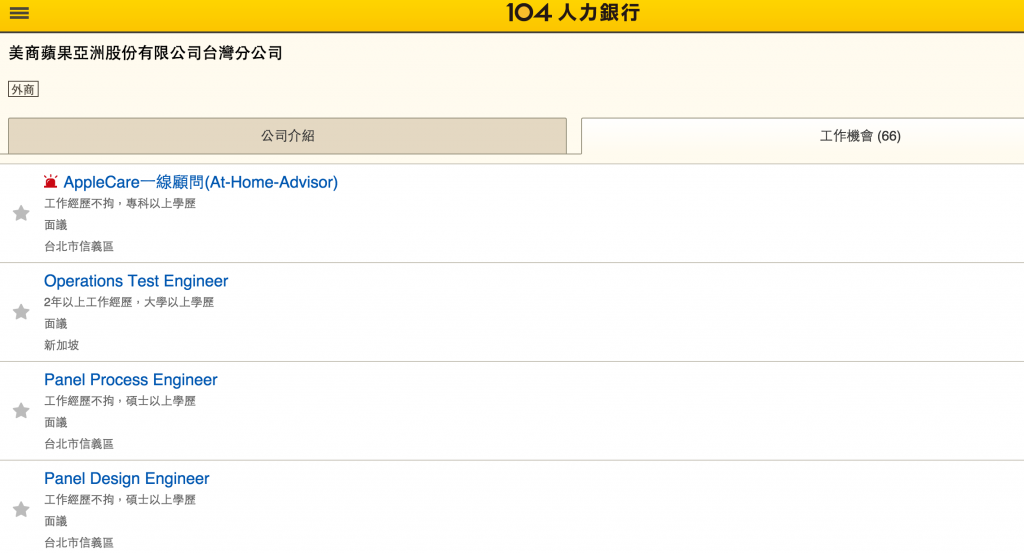Viewport: 1024px width, 554px height.
Task: Star the Operations Test Engineer job
Action: click(21, 312)
